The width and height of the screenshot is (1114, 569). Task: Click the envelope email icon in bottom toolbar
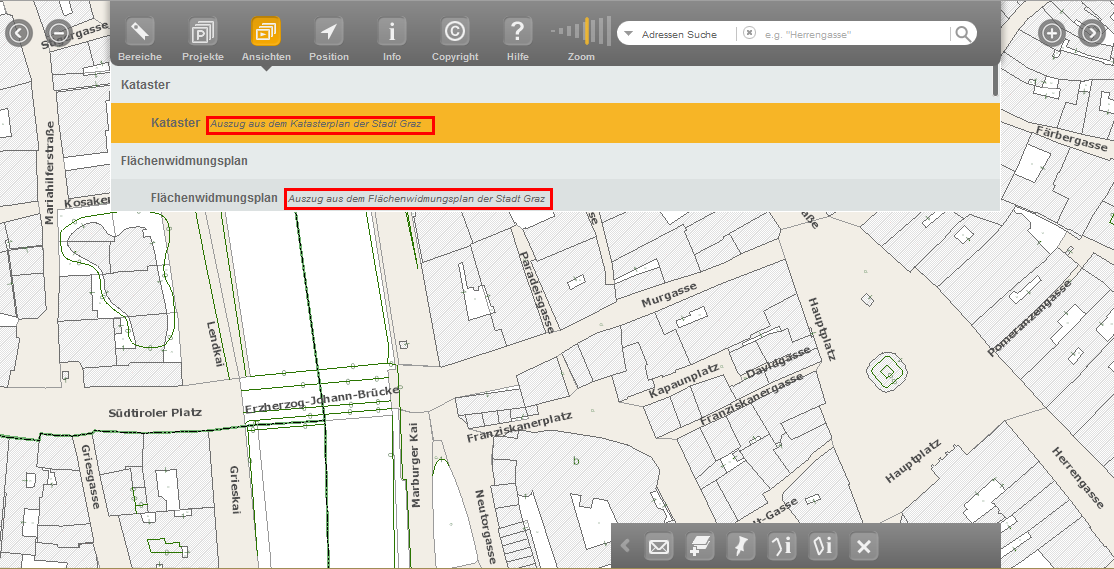tap(659, 547)
